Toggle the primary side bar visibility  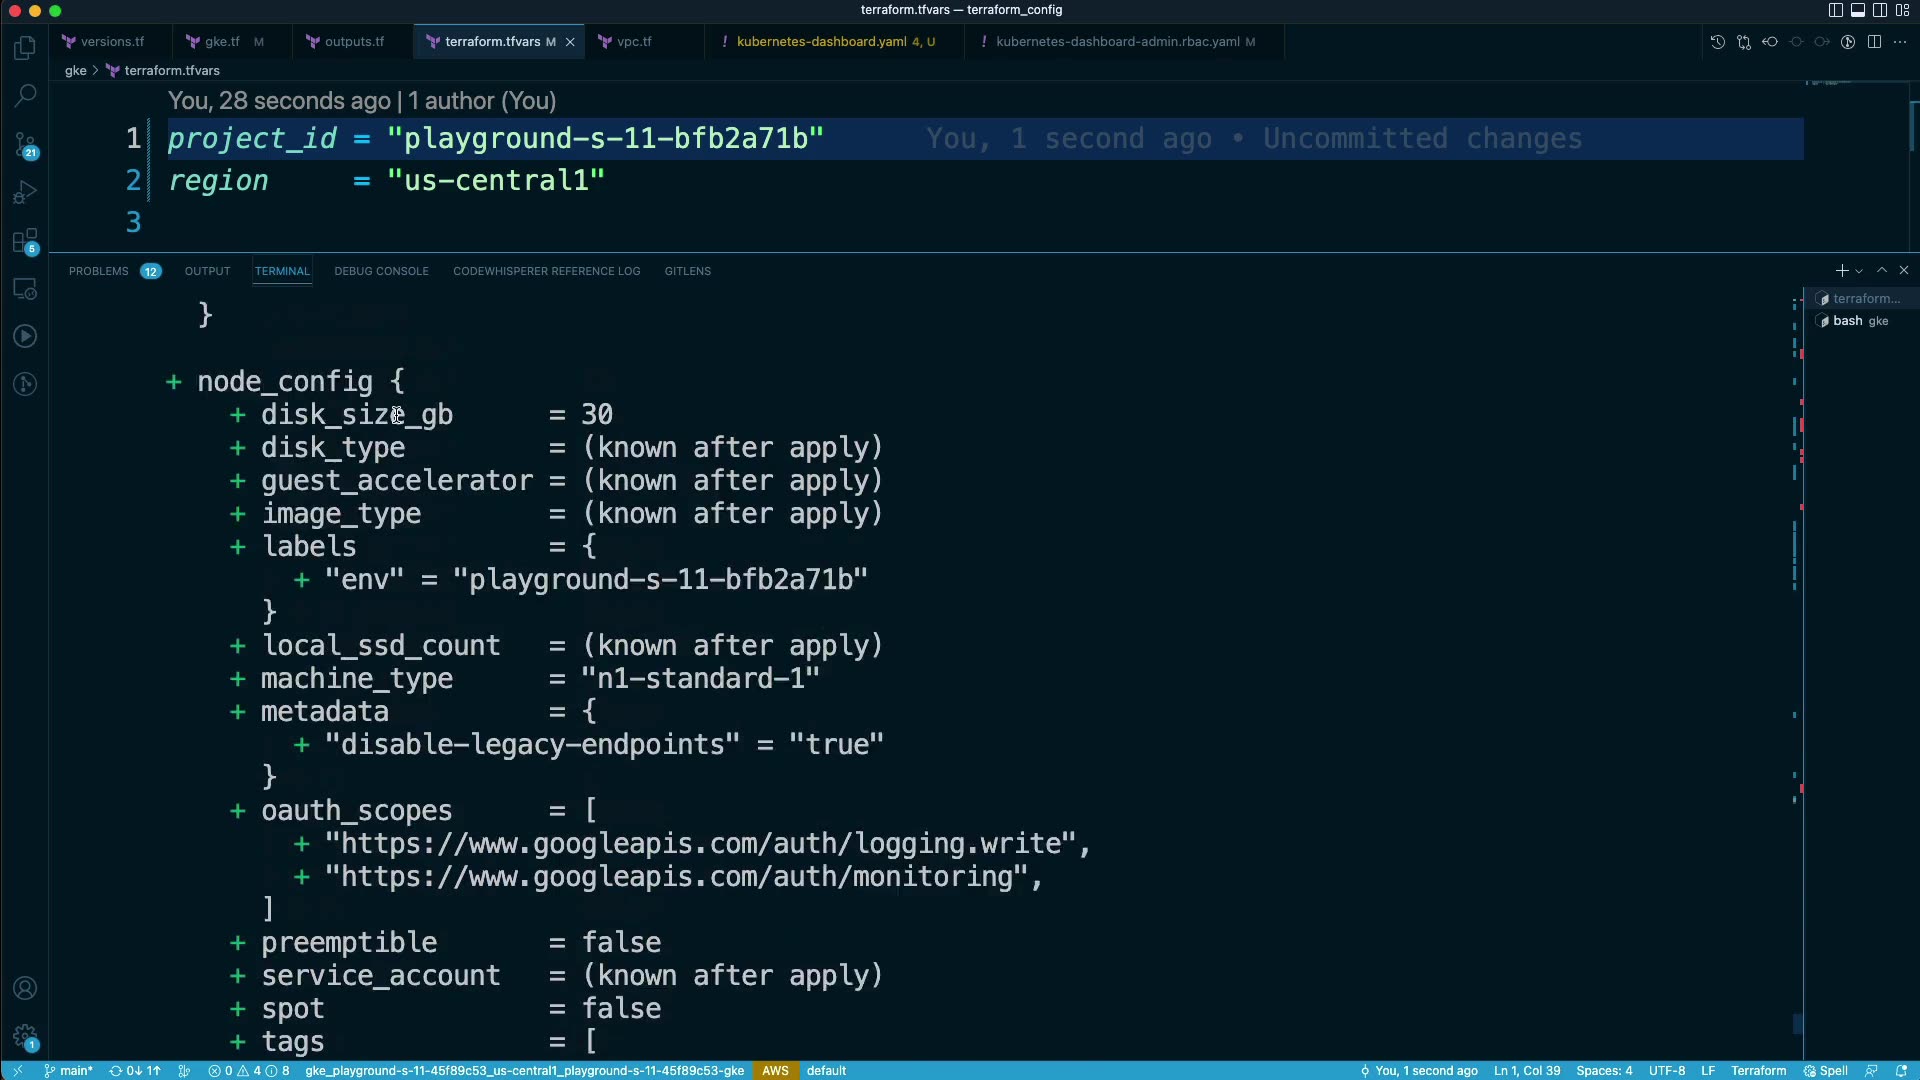click(1835, 10)
